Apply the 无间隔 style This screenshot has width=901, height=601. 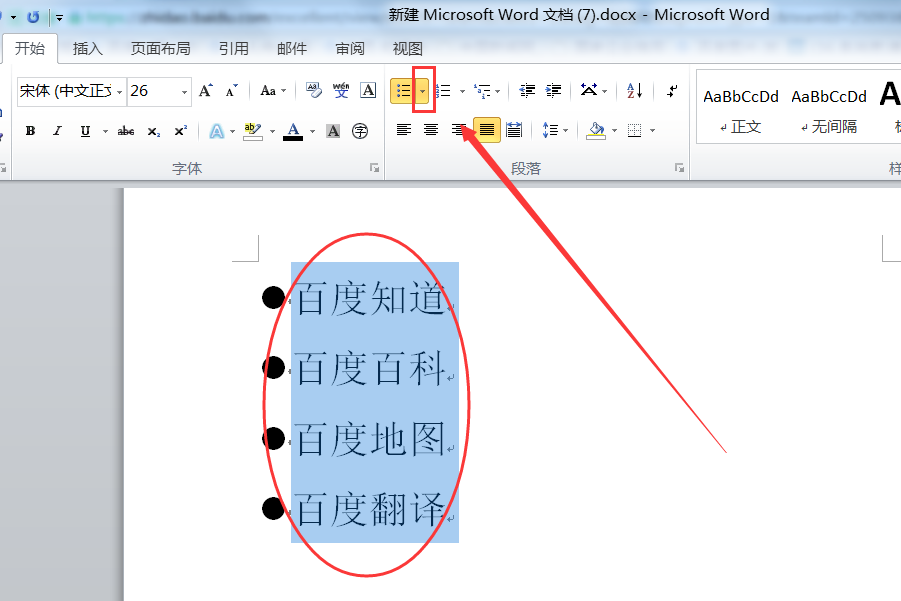click(x=829, y=110)
